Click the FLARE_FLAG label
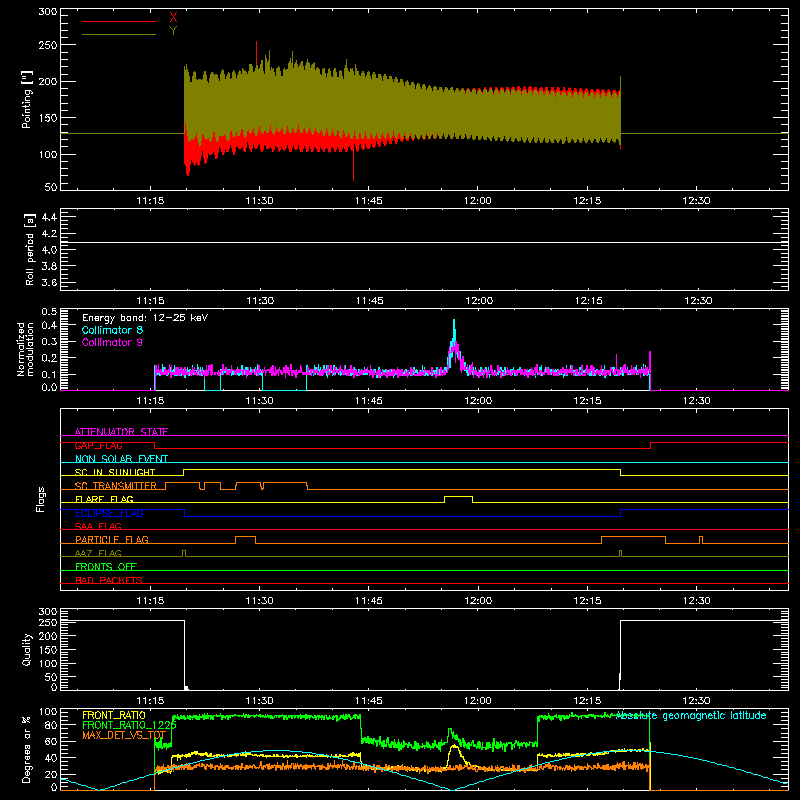Screen dimensions: 800x800 pos(104,499)
